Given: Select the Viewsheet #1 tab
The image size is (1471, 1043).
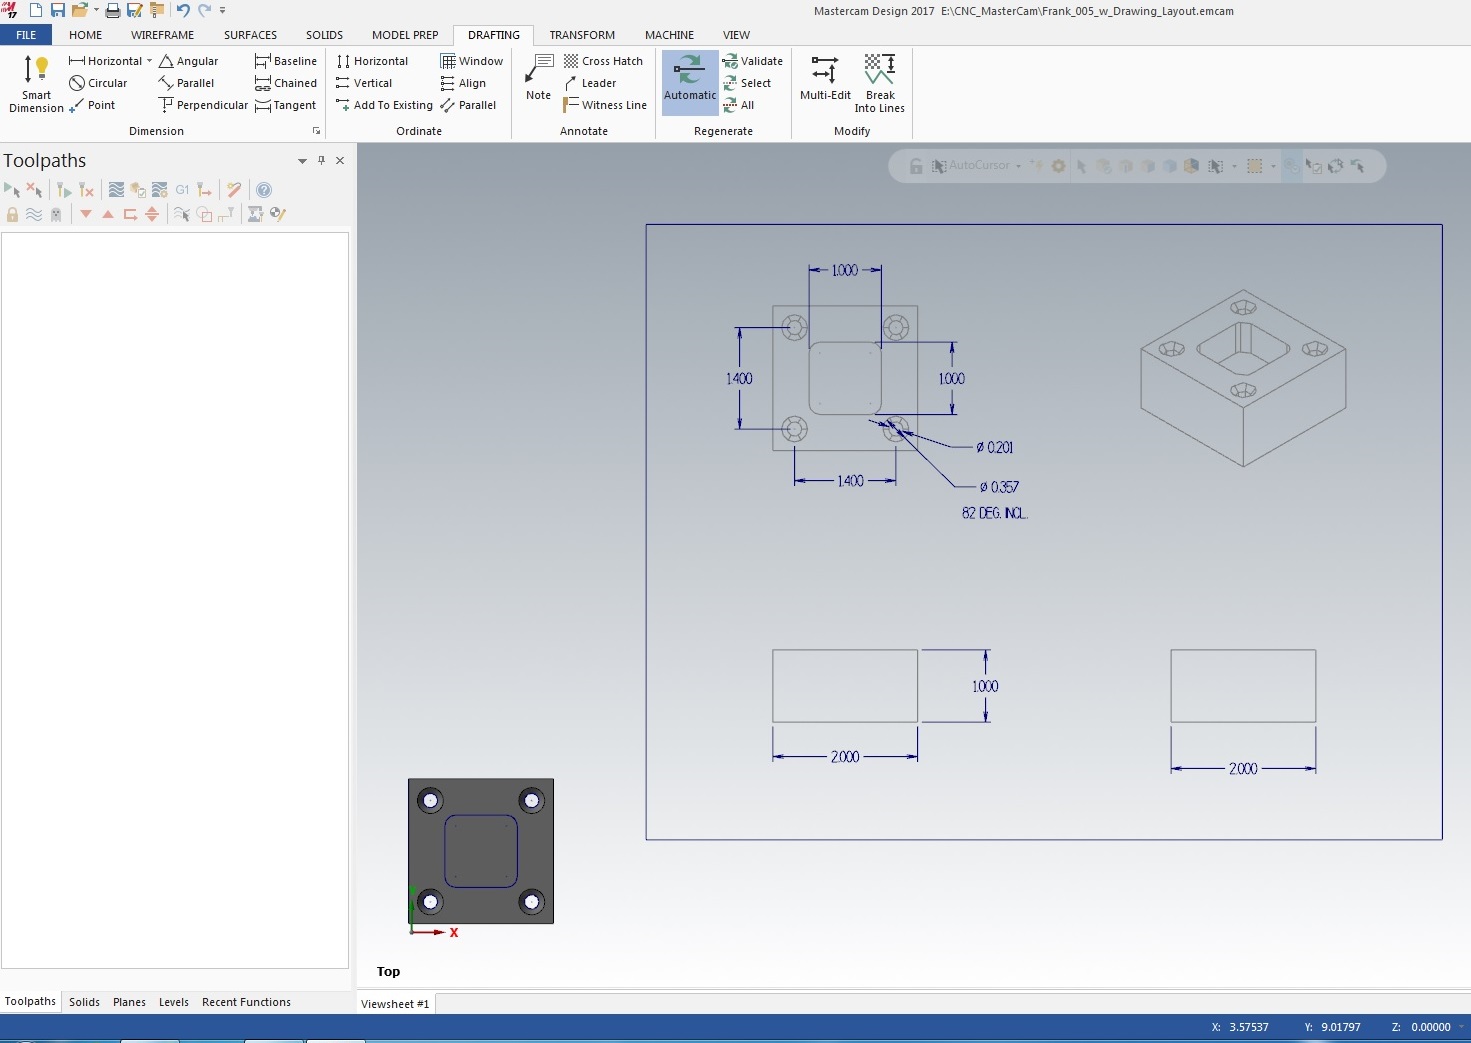Looking at the screenshot, I should [x=395, y=1004].
